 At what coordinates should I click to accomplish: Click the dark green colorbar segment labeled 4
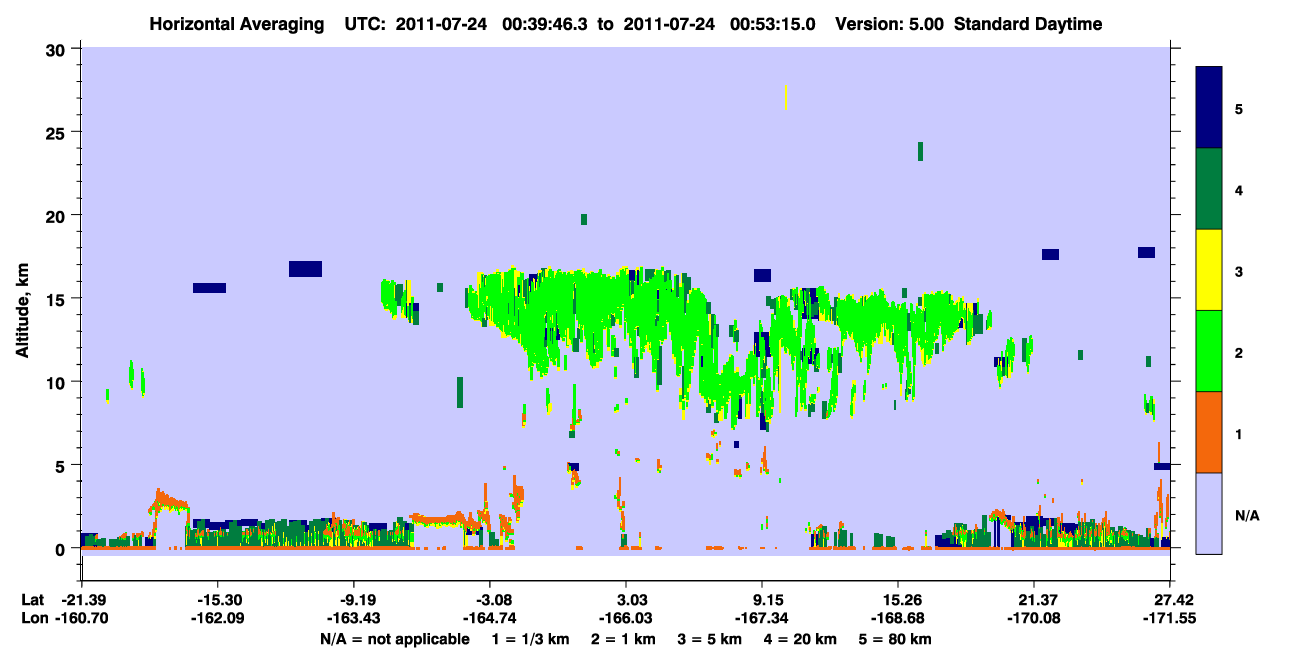[x=1209, y=189]
